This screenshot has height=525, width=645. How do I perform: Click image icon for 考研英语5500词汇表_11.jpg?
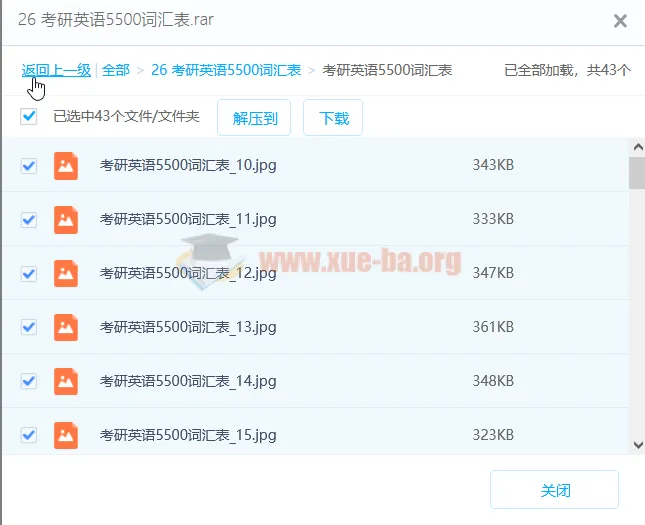pos(66,219)
